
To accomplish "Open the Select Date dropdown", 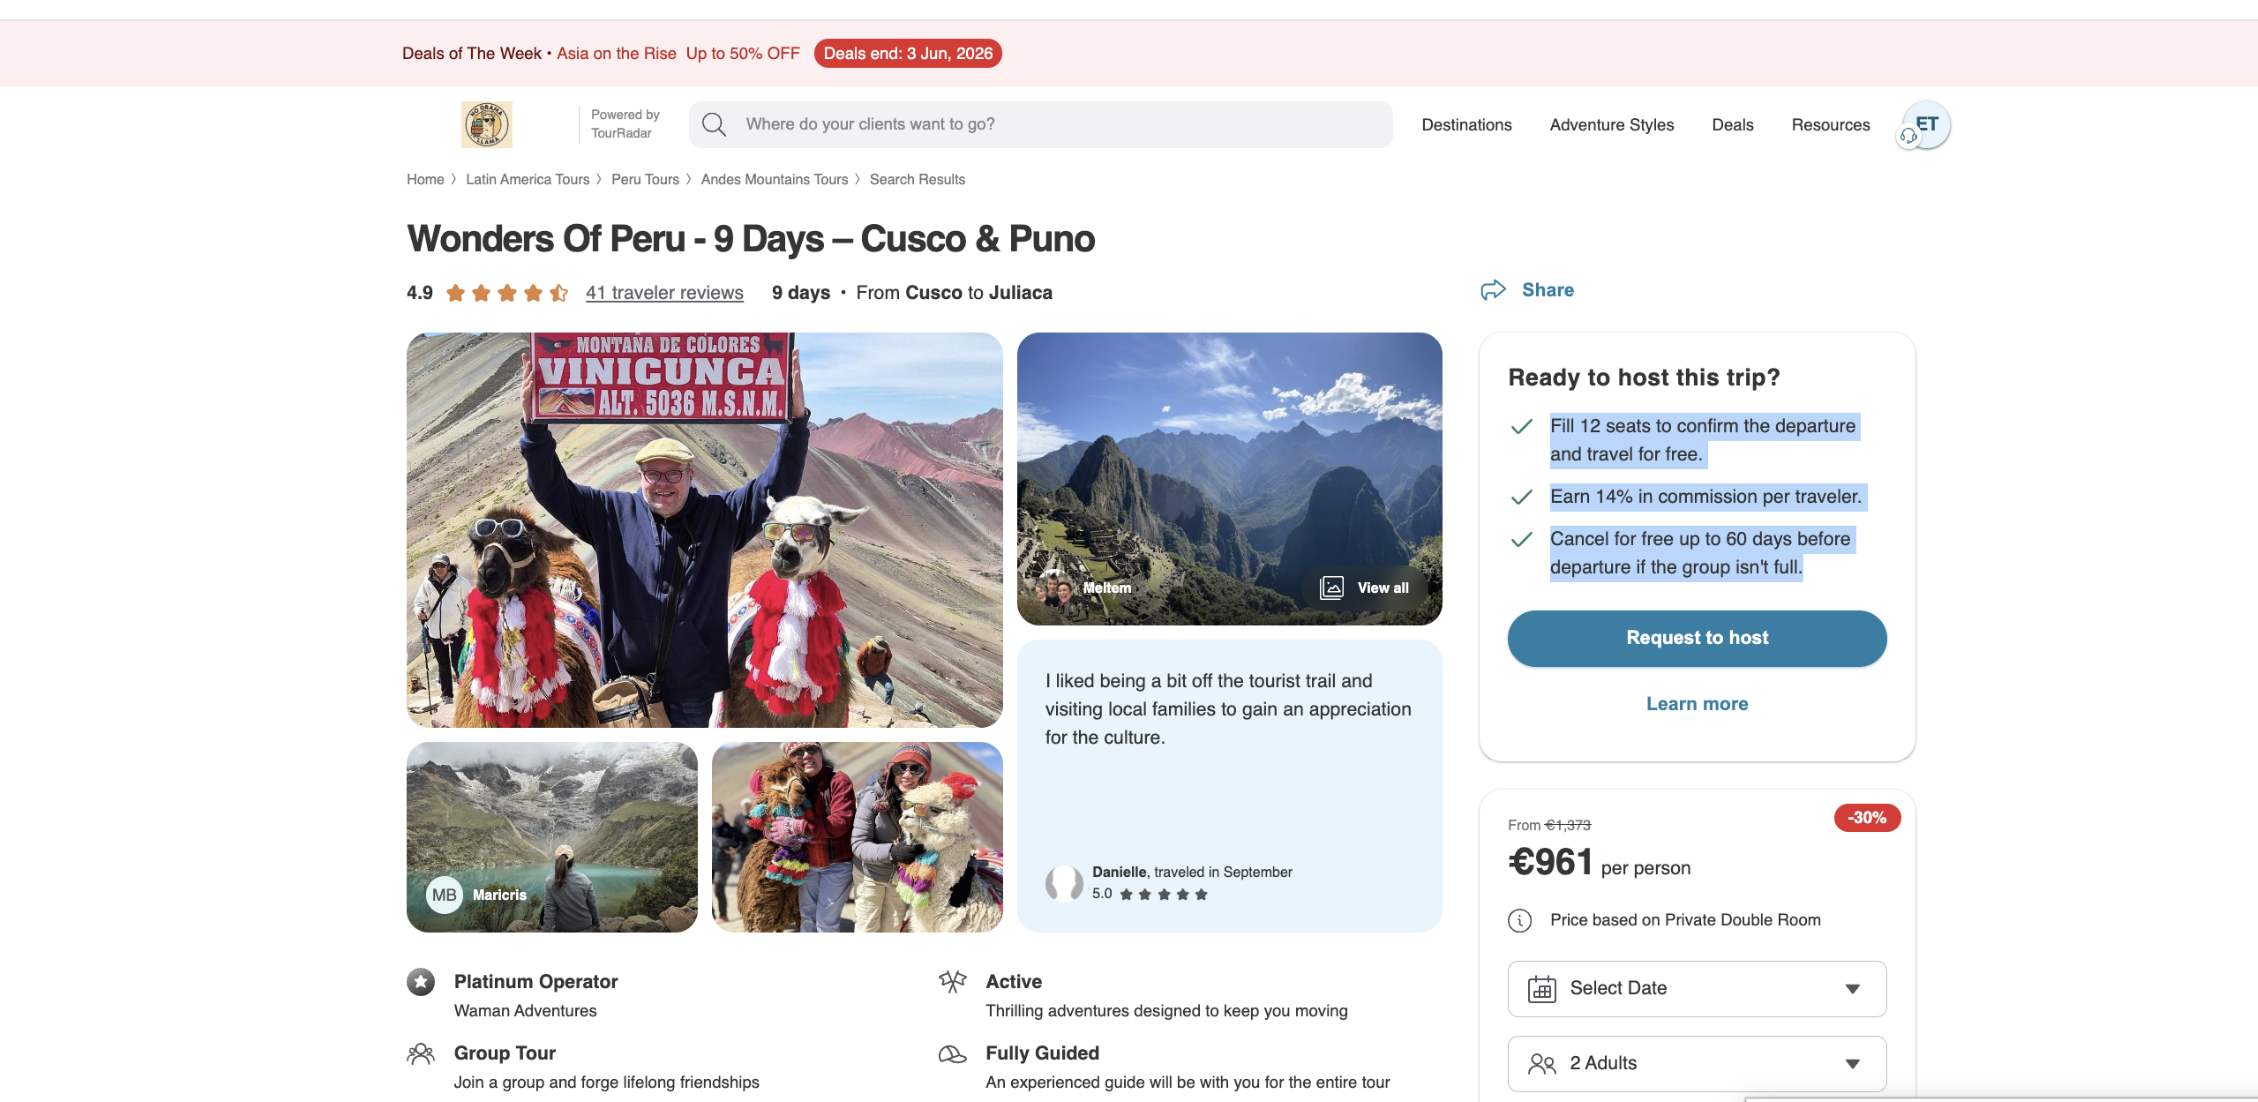I will coord(1697,989).
